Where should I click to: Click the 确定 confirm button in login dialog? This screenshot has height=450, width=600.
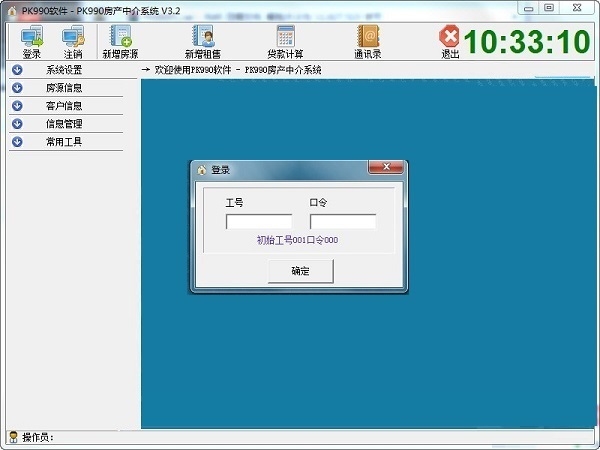(x=301, y=271)
